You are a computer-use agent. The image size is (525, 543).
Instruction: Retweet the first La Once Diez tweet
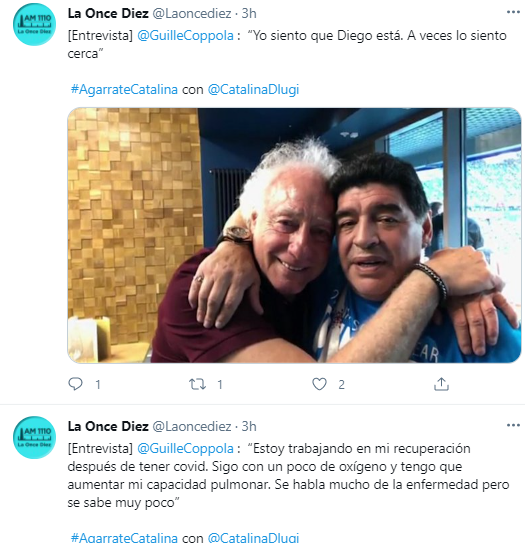[x=197, y=384]
